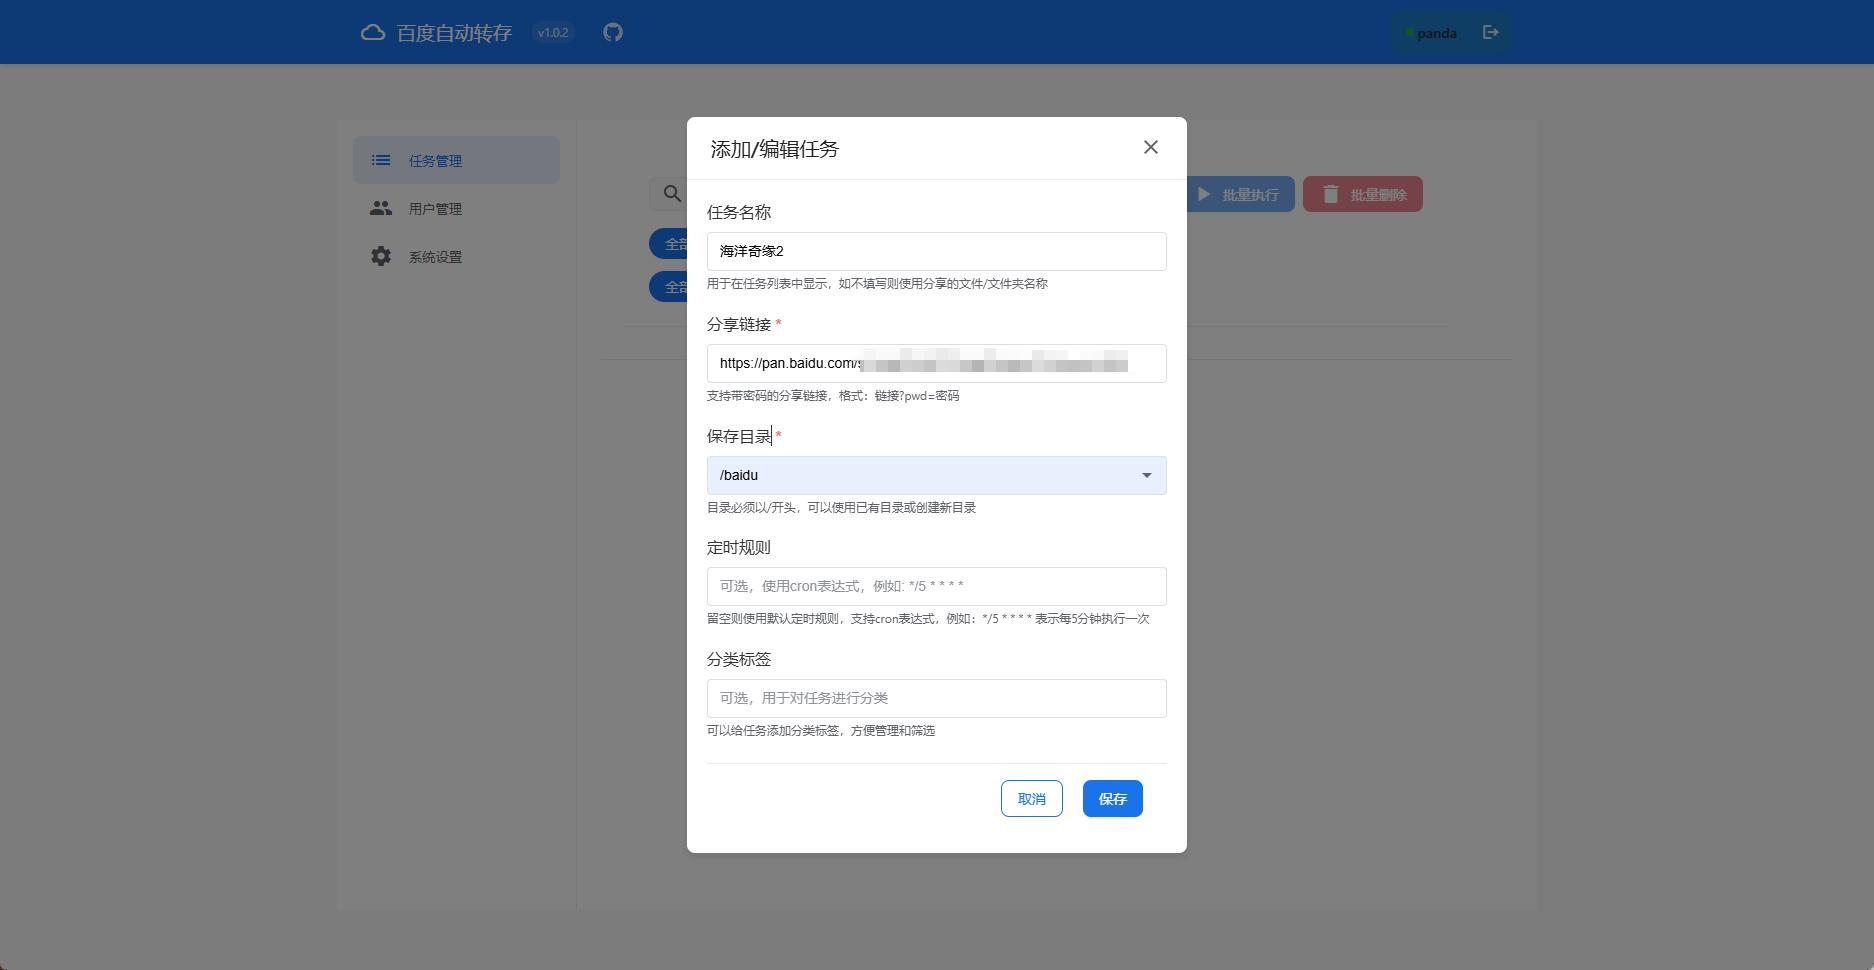This screenshot has height=970, width=1874.
Task: Click the 保存 button
Action: pos(1113,798)
